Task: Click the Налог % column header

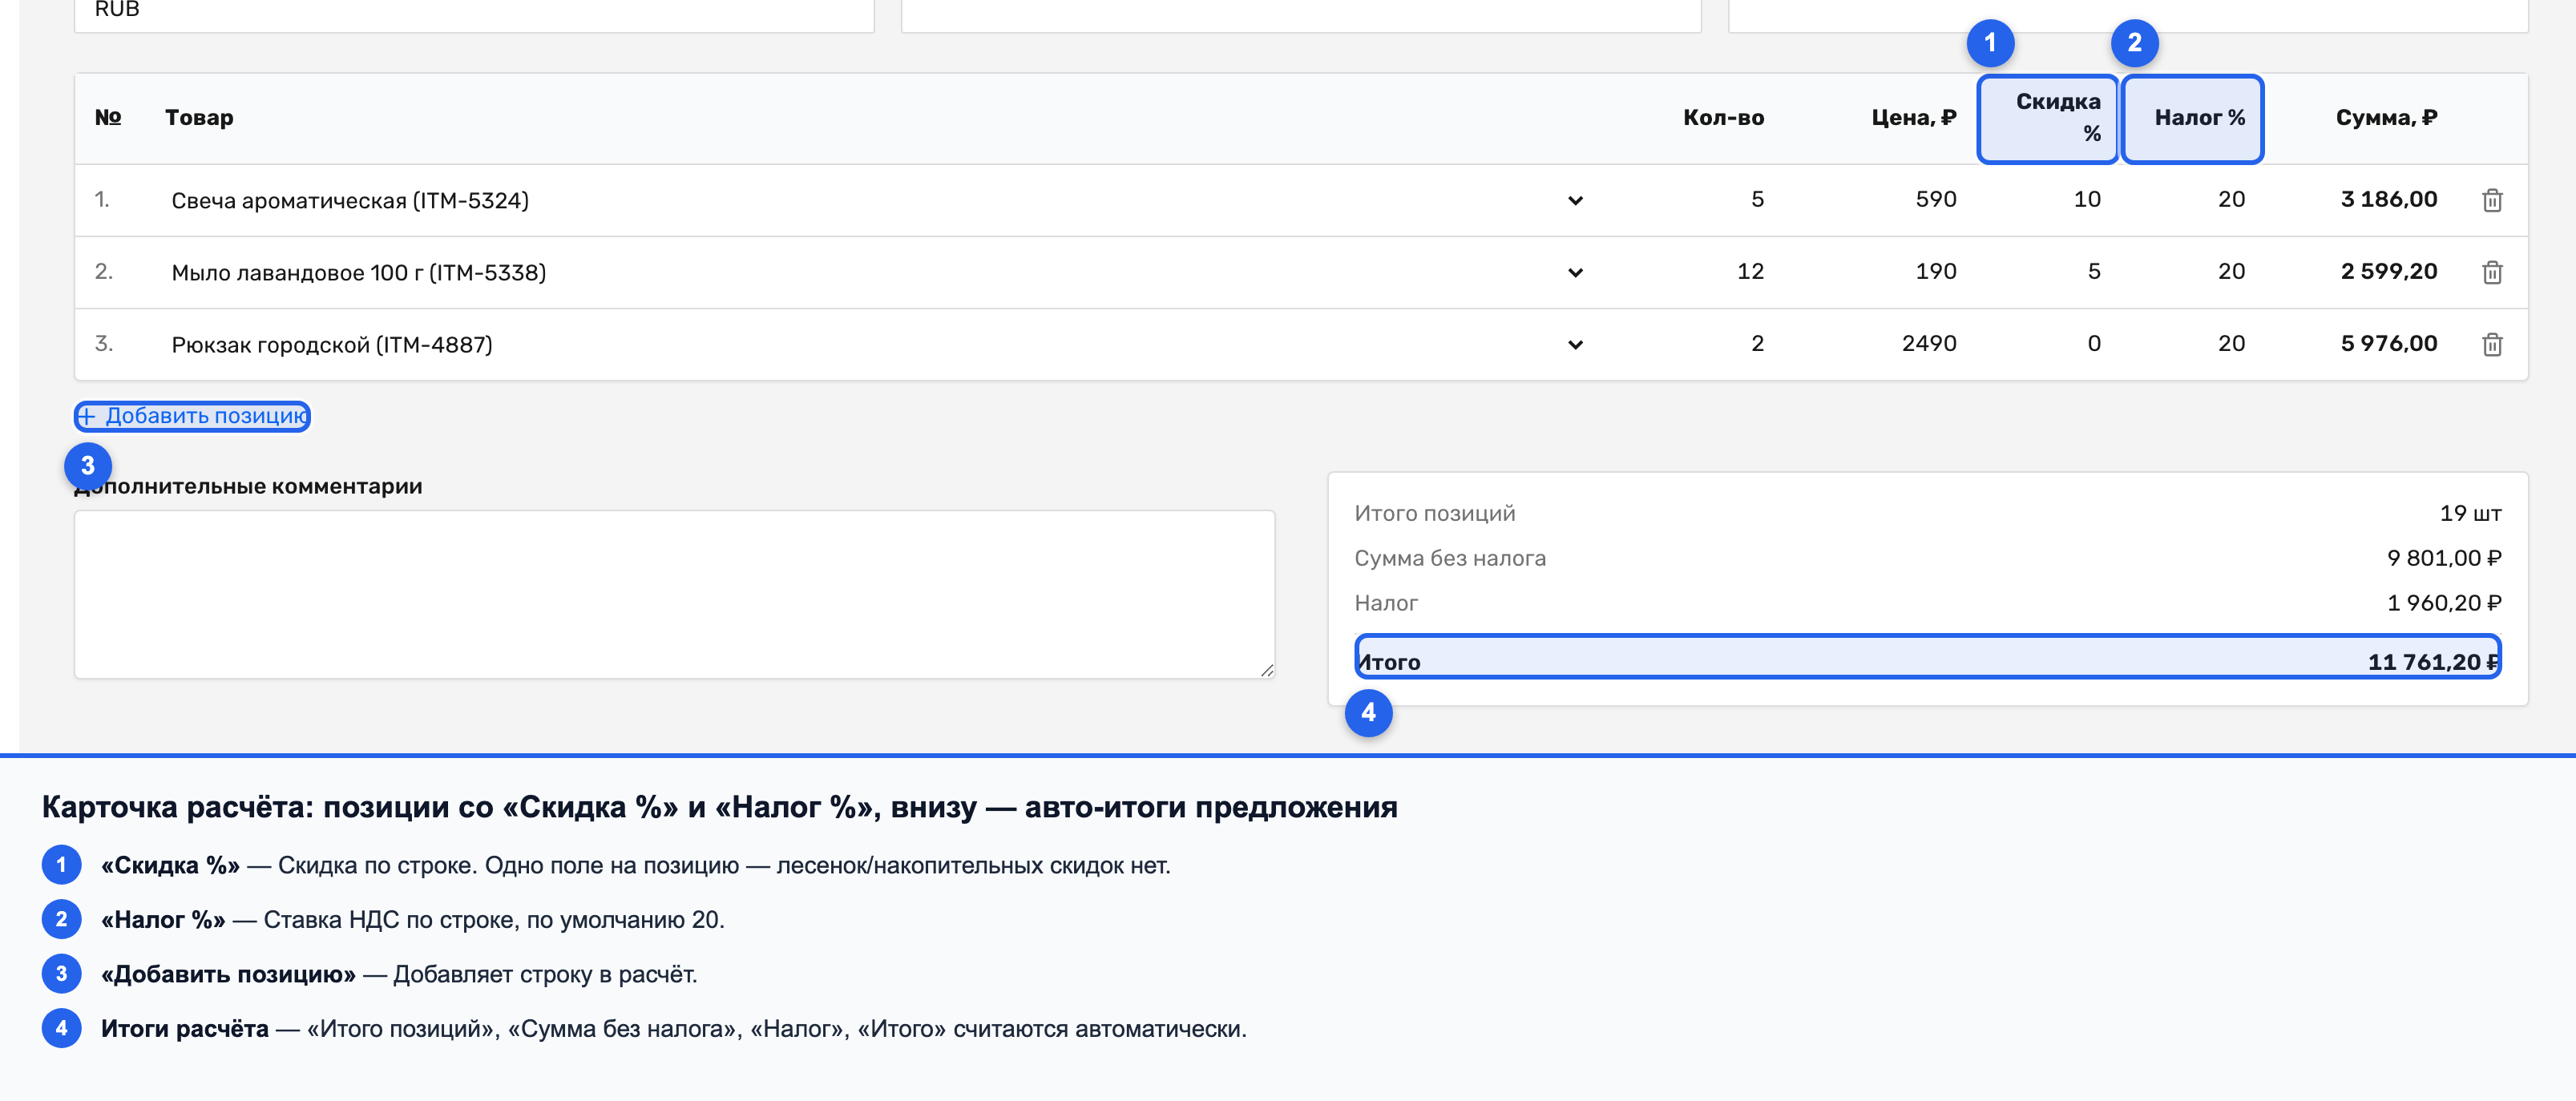Action: [x=2192, y=118]
